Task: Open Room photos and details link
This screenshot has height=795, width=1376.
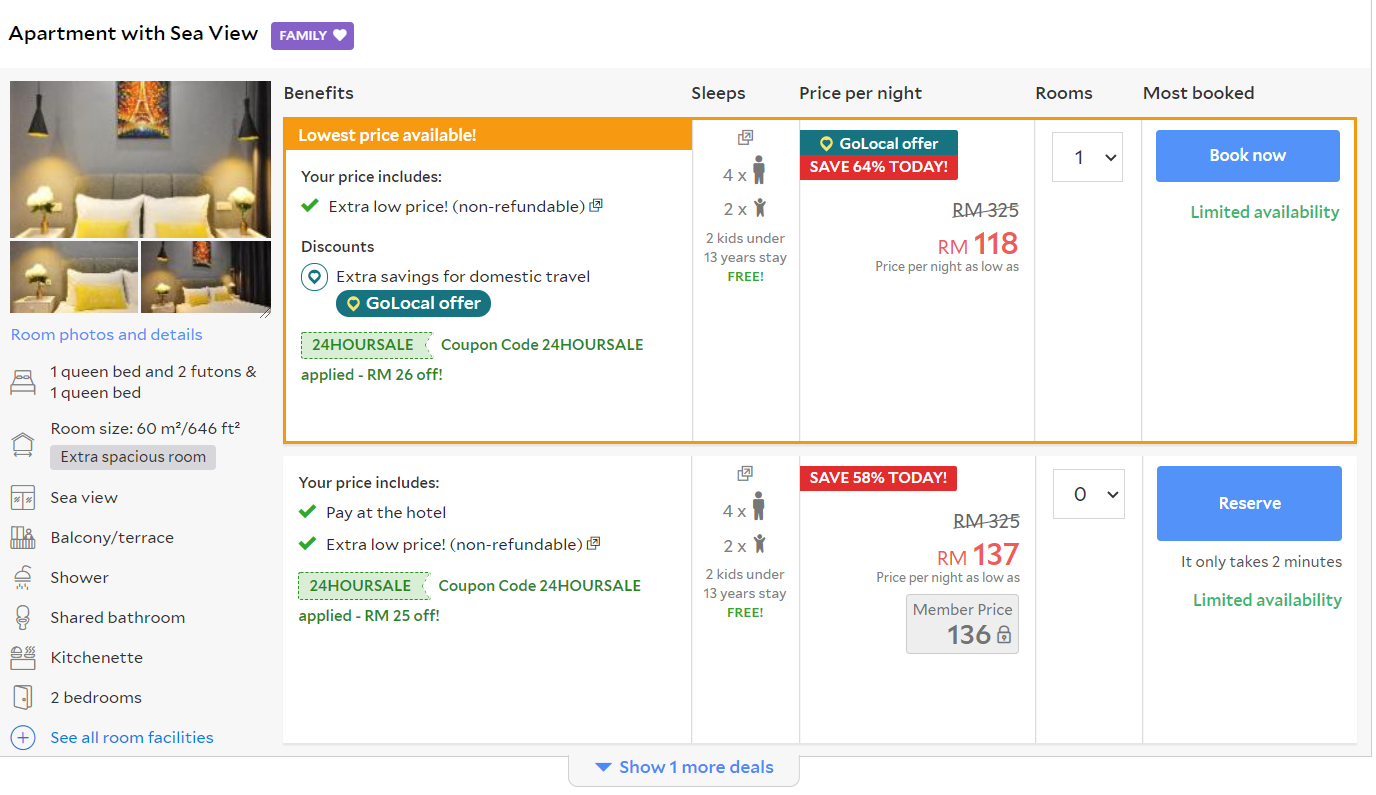Action: [107, 335]
